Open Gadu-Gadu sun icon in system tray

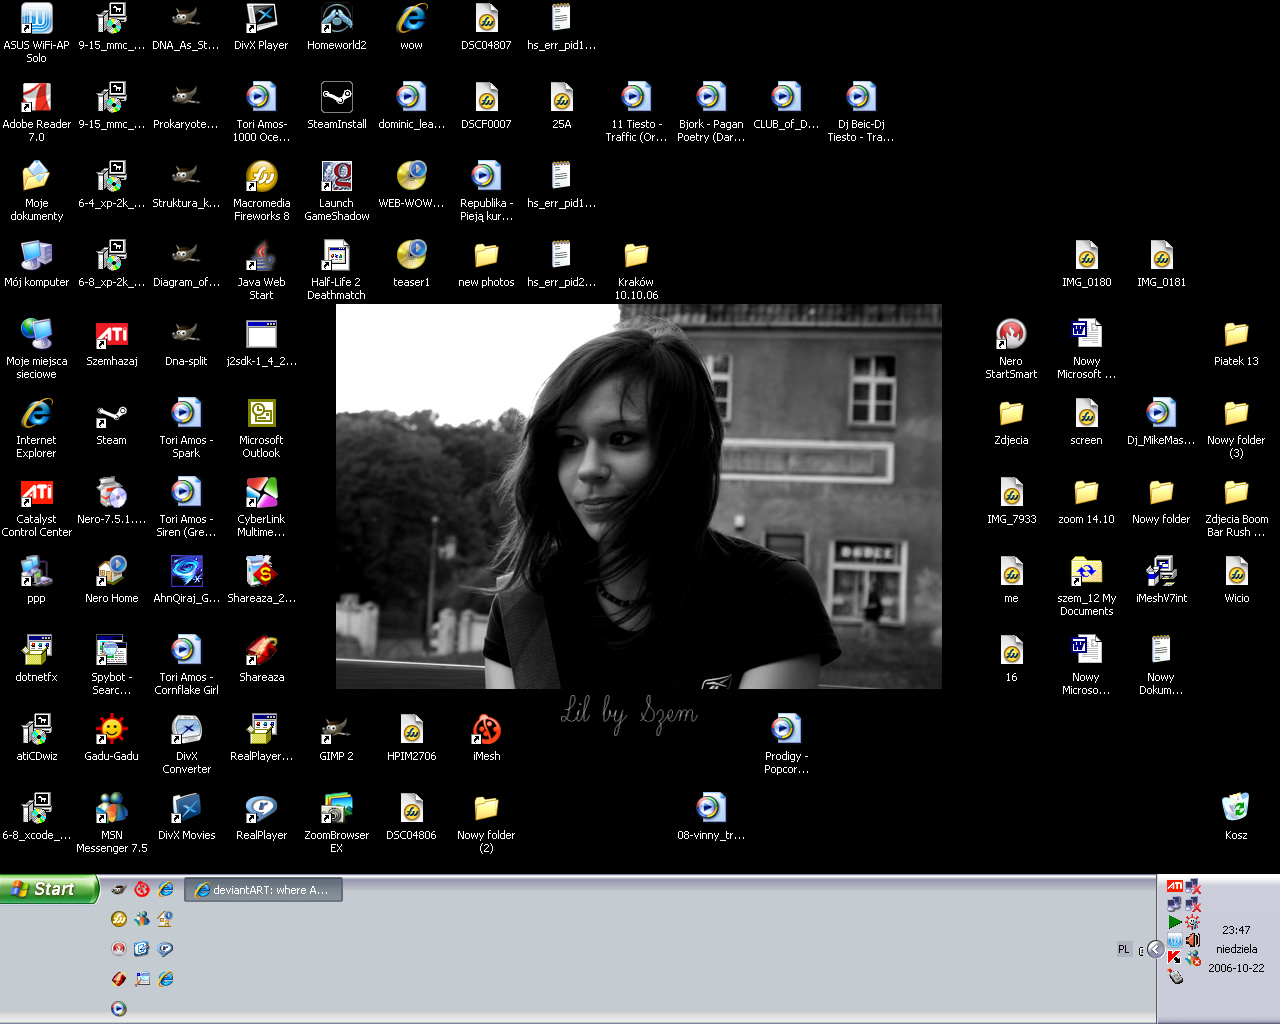click(x=1192, y=922)
